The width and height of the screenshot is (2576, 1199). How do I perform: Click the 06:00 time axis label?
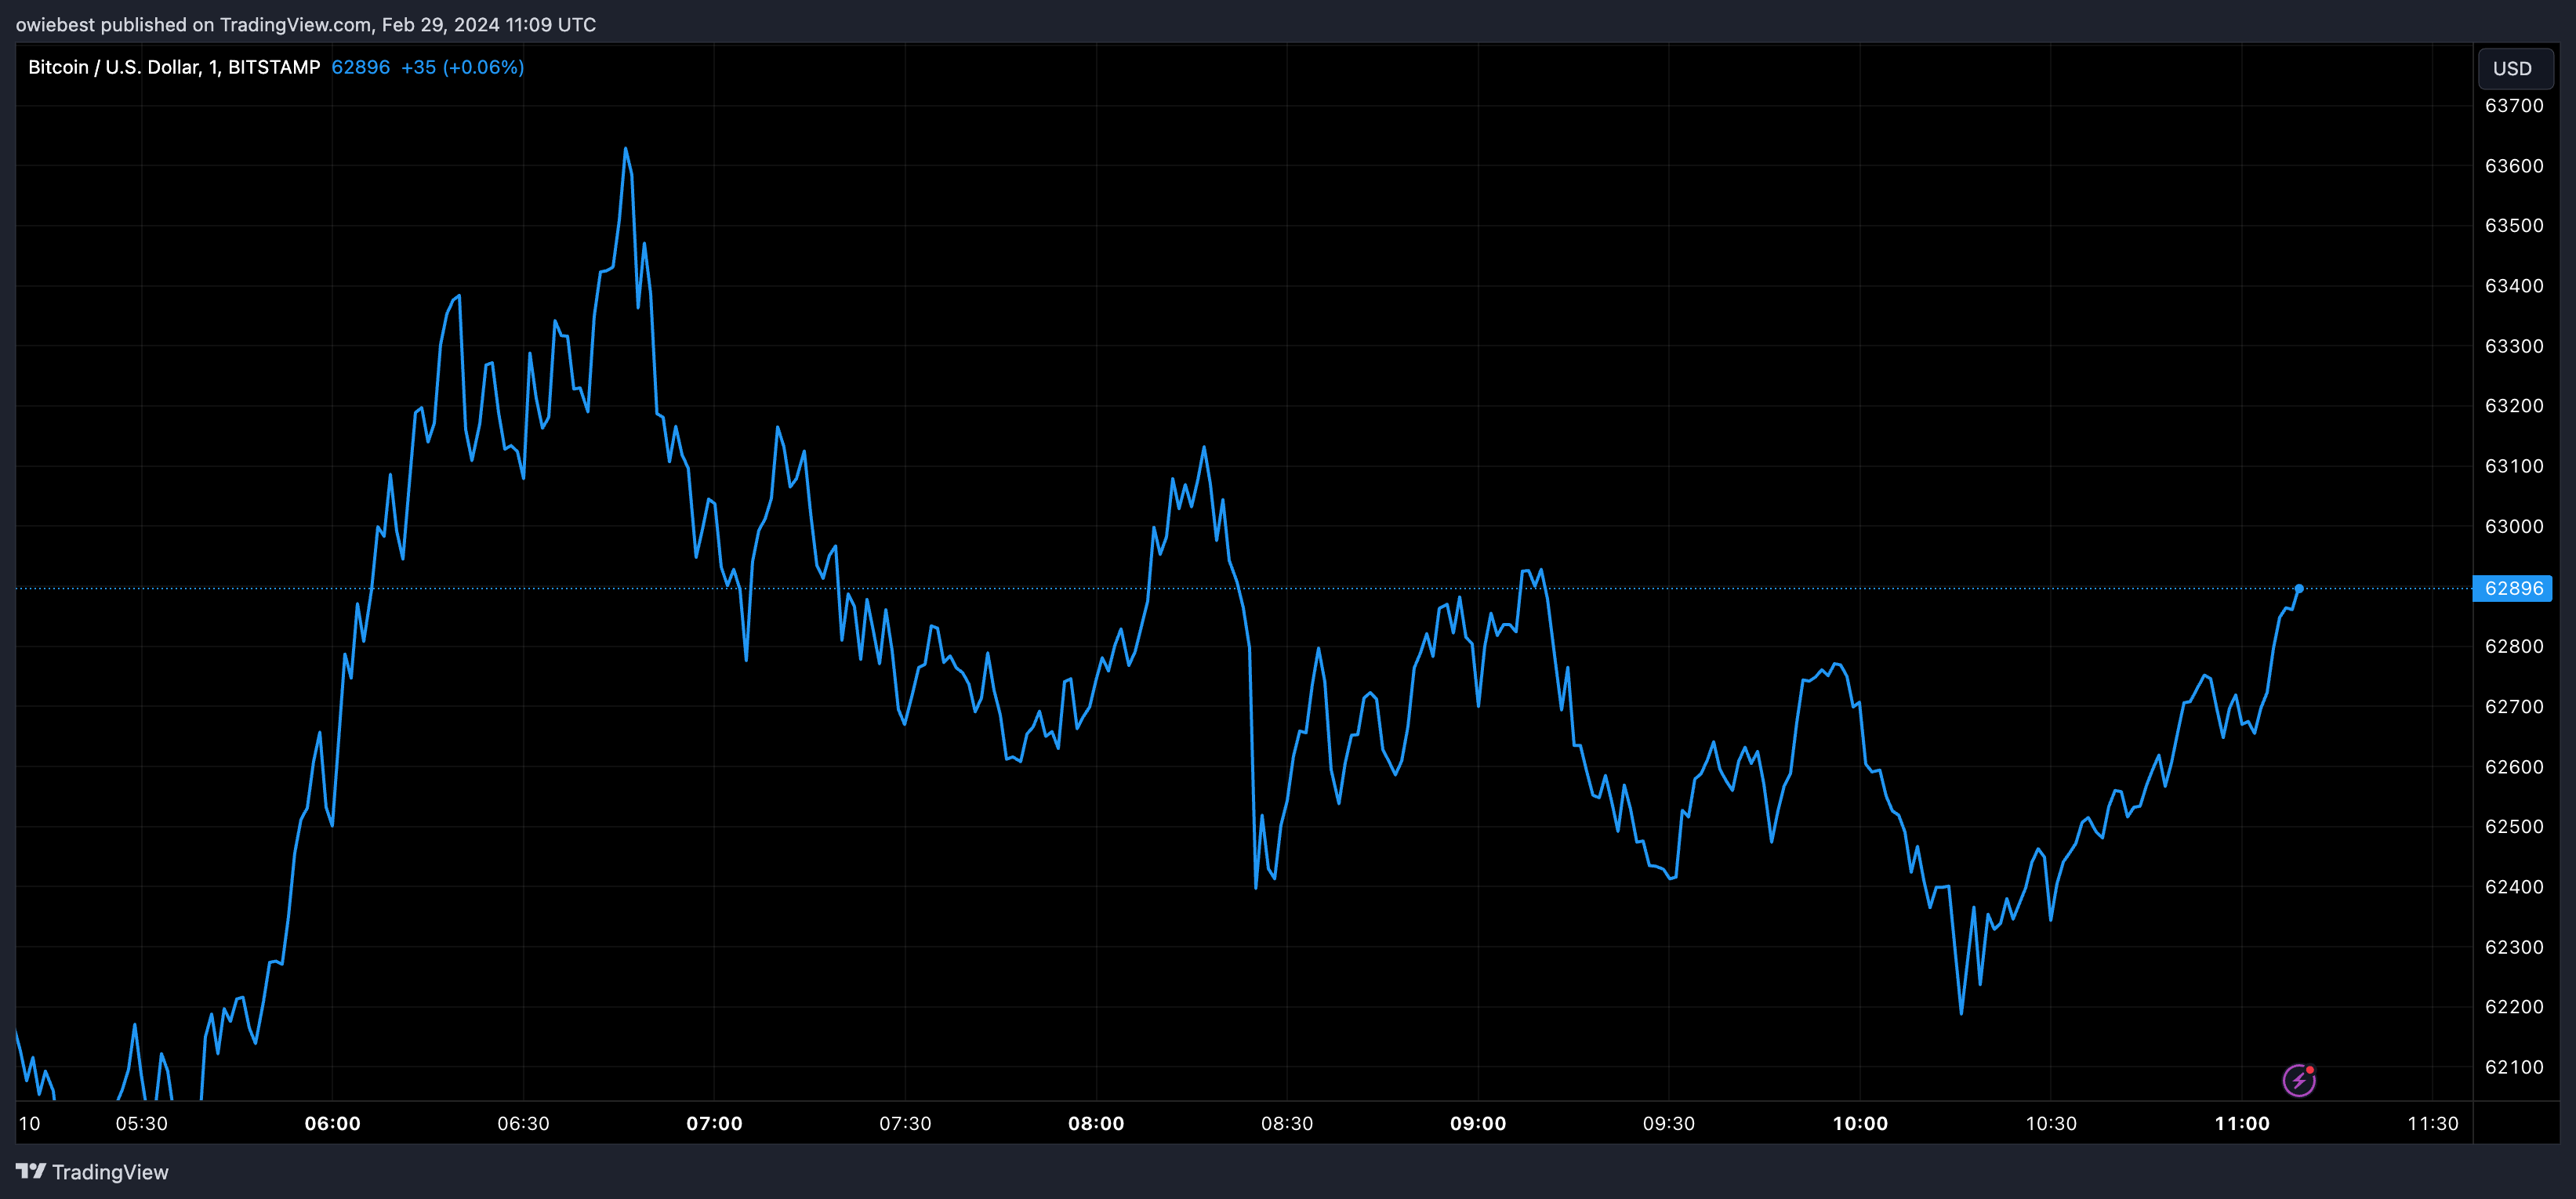click(x=332, y=1123)
